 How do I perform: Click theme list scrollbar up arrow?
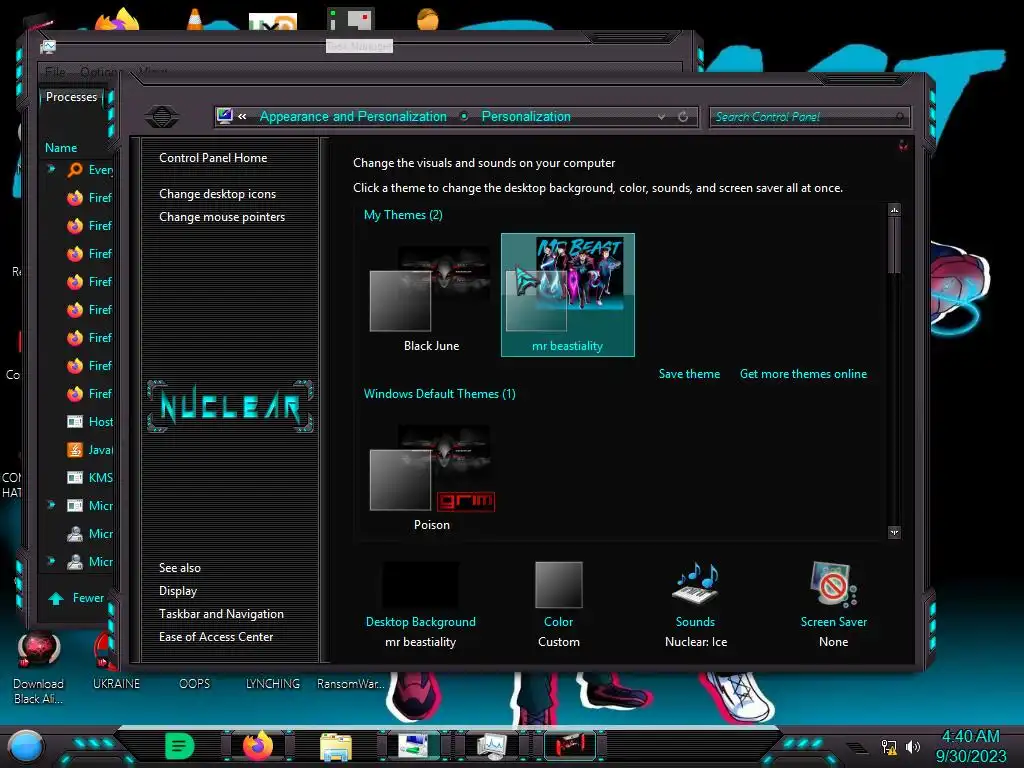895,210
